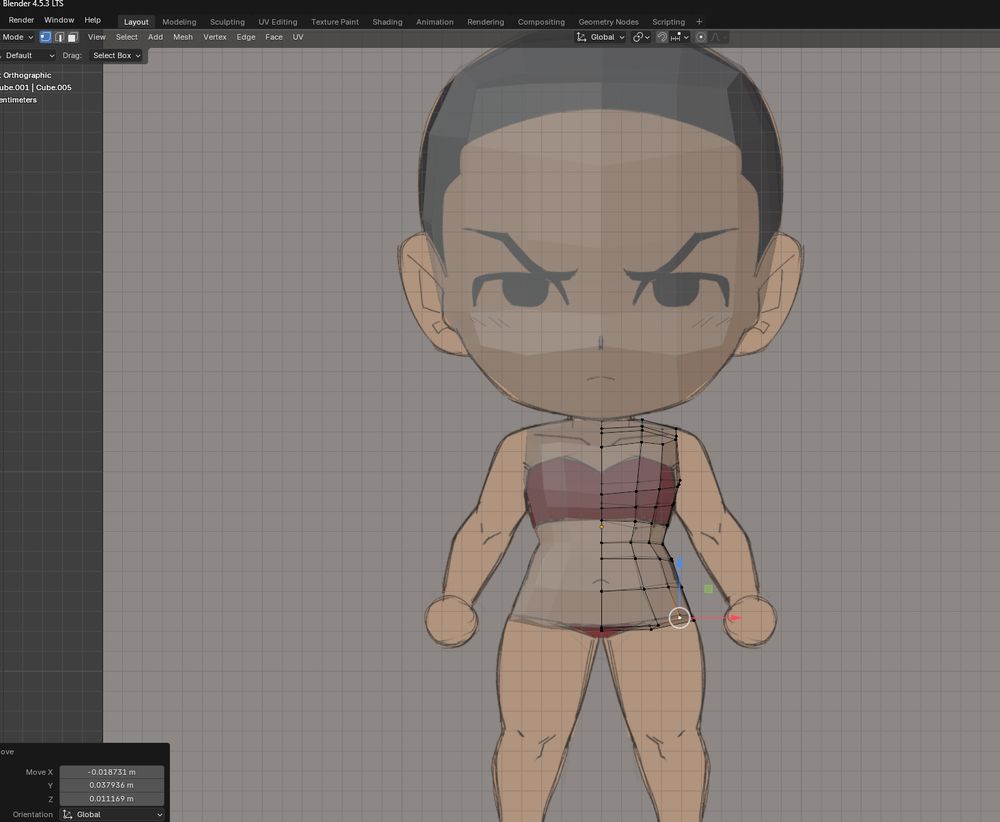Viewport: 1000px width, 822px height.
Task: Open the Vertex menu
Action: tap(214, 37)
